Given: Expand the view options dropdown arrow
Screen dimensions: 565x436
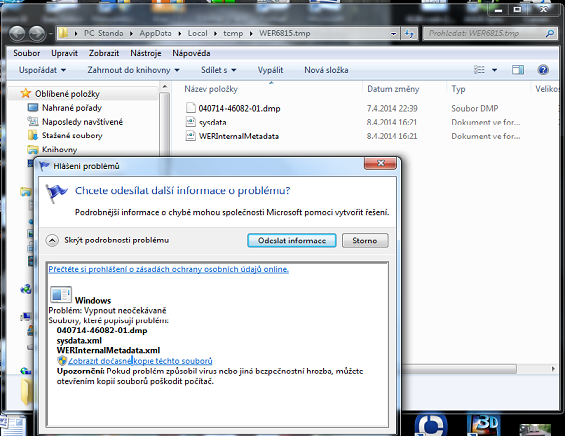Looking at the screenshot, I should click(494, 70).
